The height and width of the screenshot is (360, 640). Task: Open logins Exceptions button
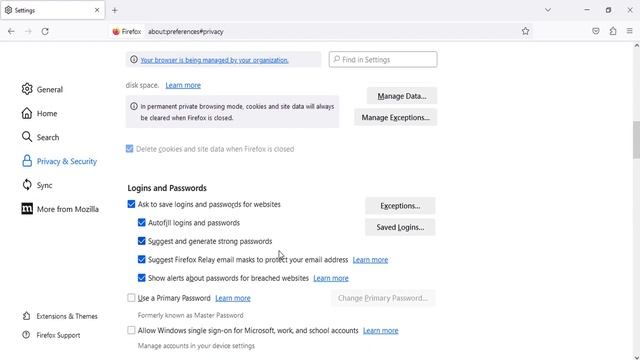[400, 206]
